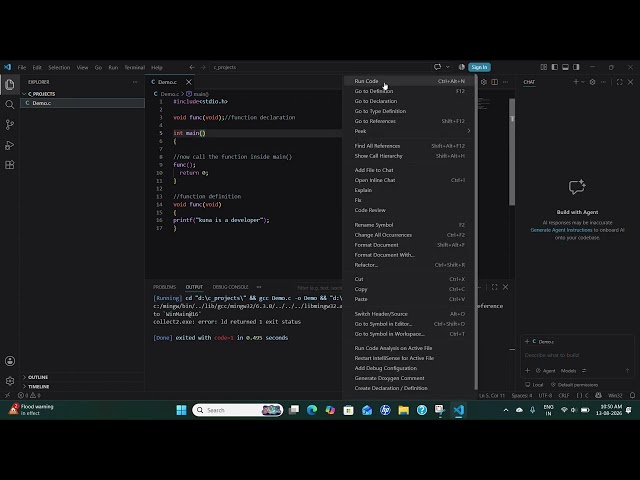This screenshot has height=480, width=640.
Task: Switch to the PROBLEMS tab
Action: (164, 287)
